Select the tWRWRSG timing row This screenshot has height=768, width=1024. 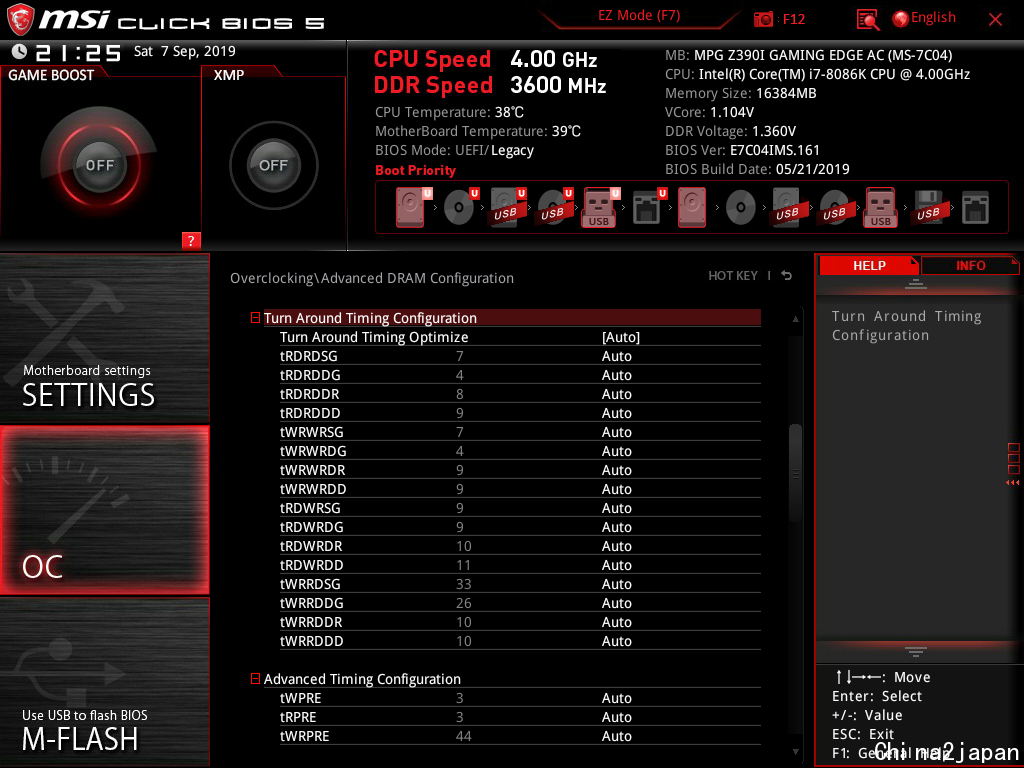(520, 432)
